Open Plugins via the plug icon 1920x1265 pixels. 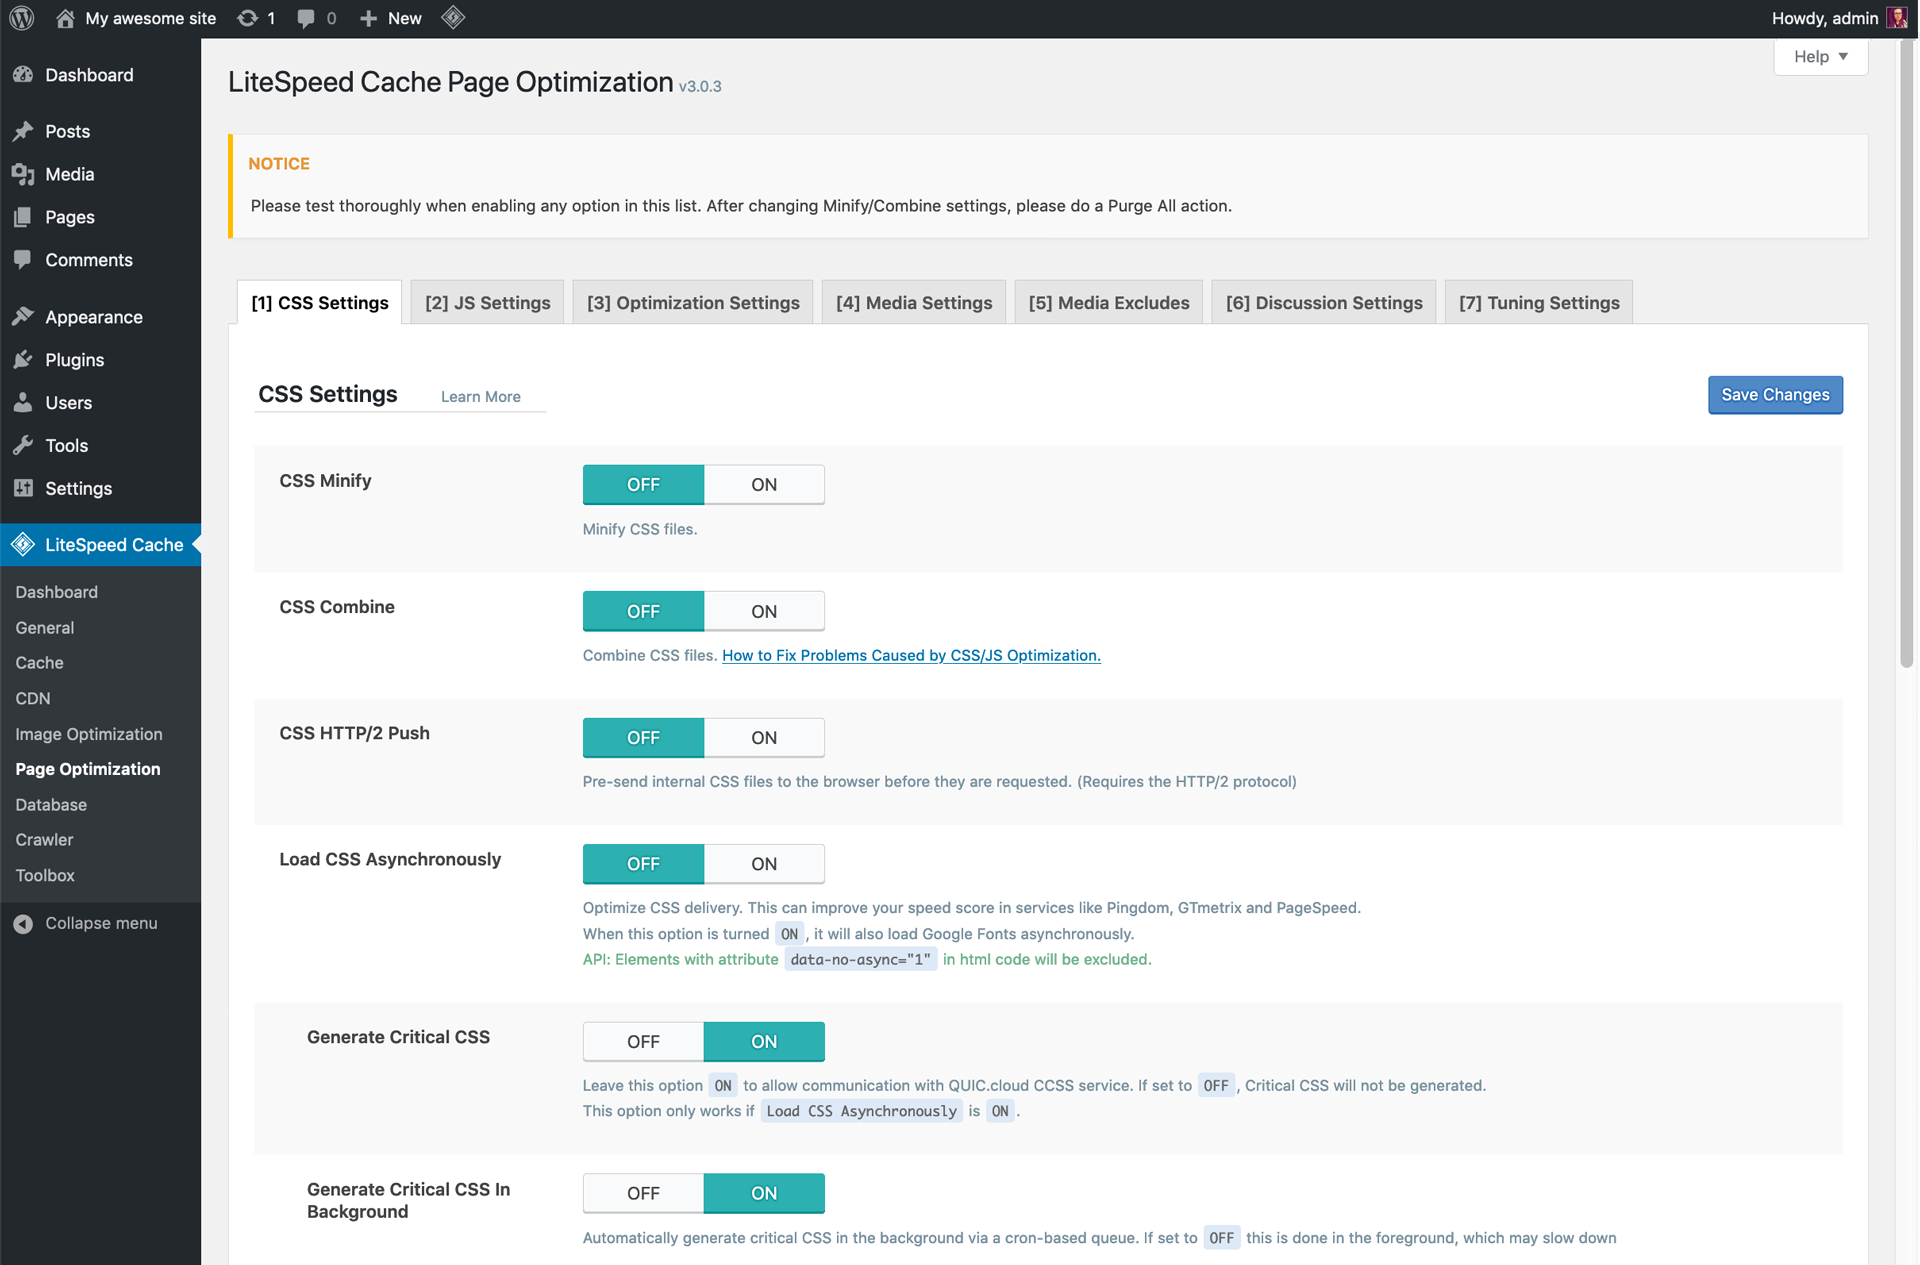coord(23,360)
